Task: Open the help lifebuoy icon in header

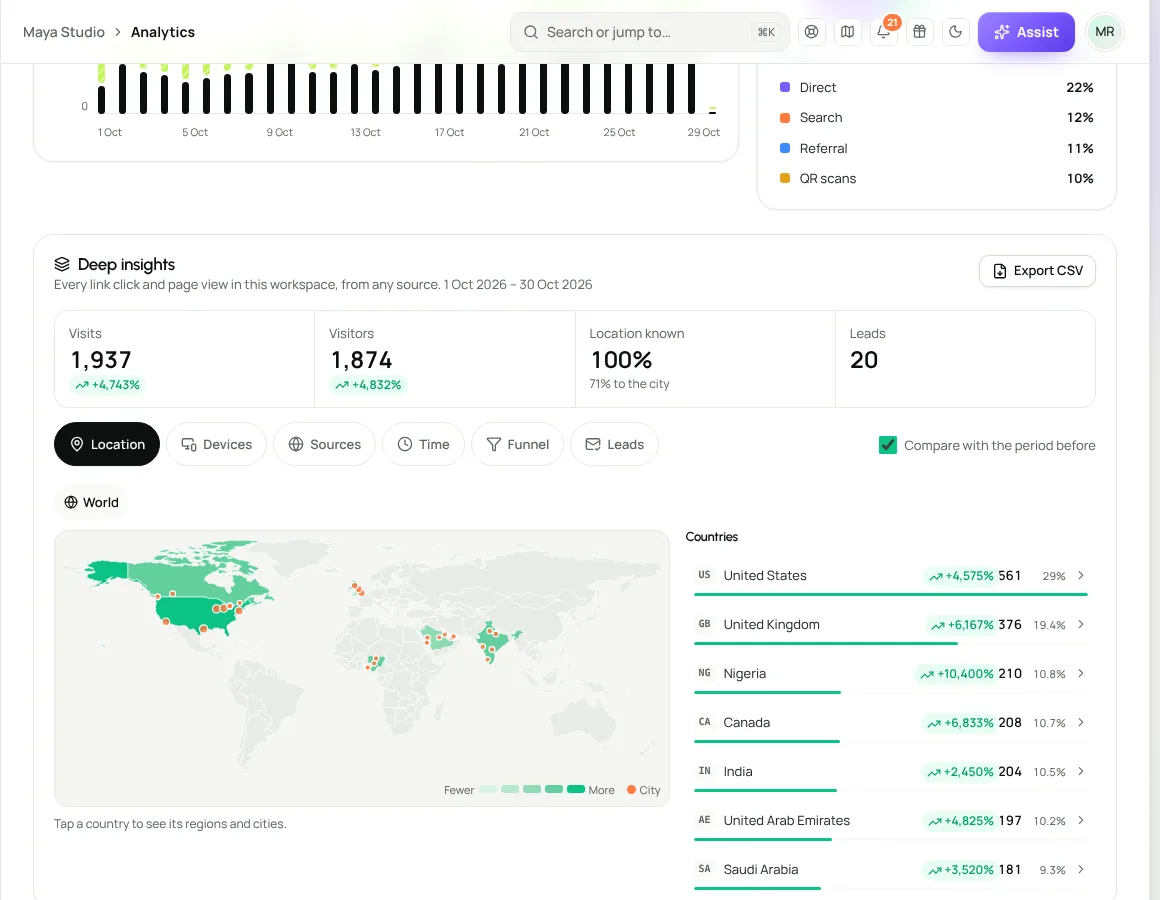Action: [812, 32]
